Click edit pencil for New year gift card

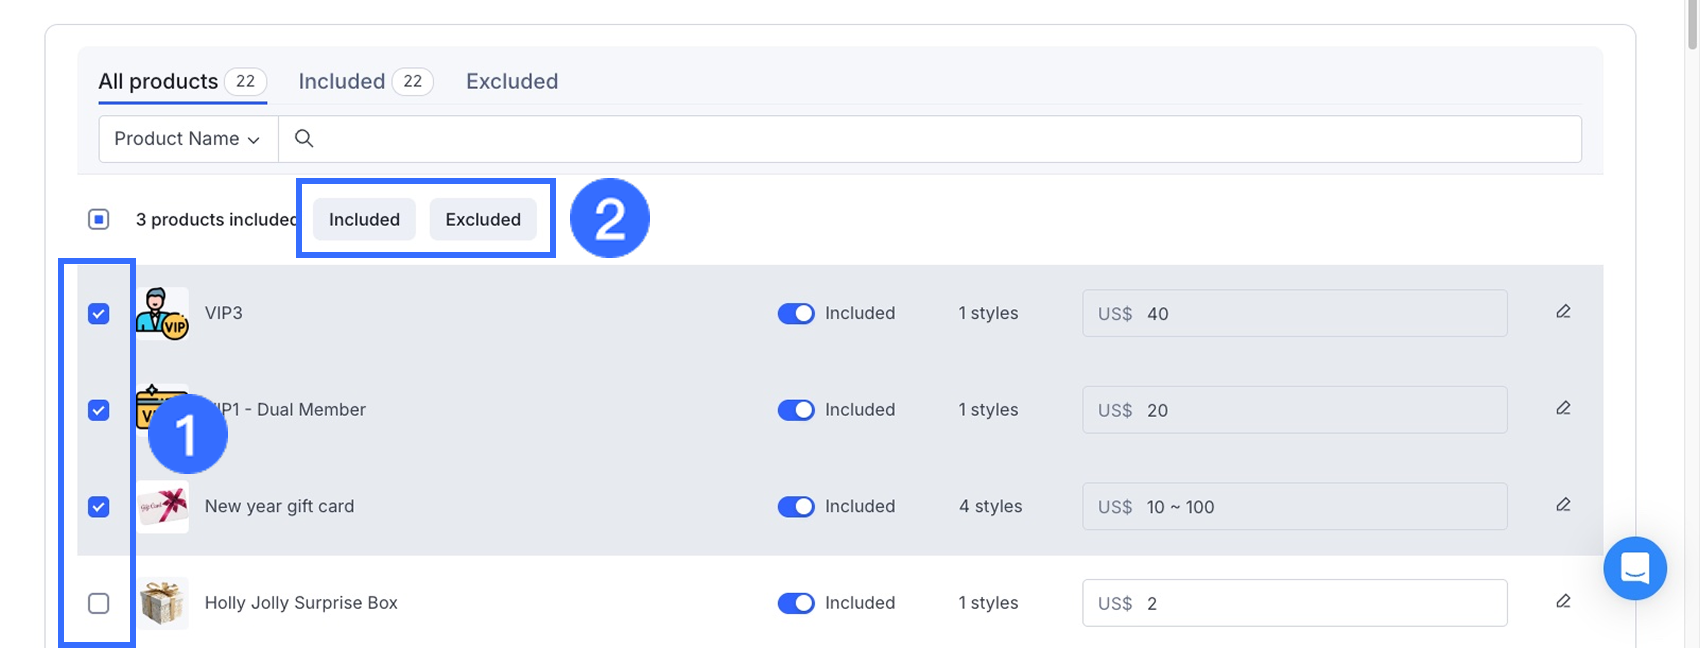click(1563, 505)
